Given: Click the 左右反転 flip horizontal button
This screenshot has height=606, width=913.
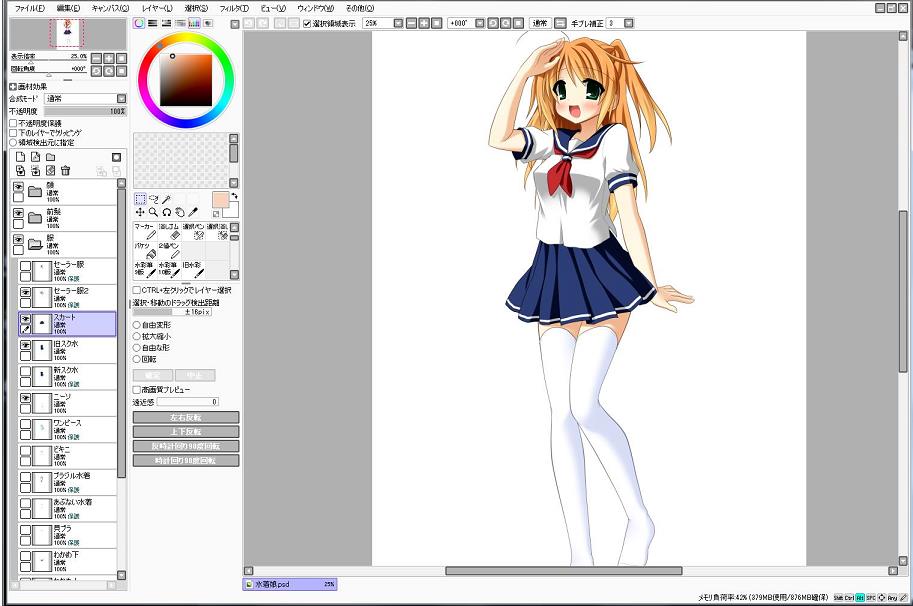Looking at the screenshot, I should point(186,417).
